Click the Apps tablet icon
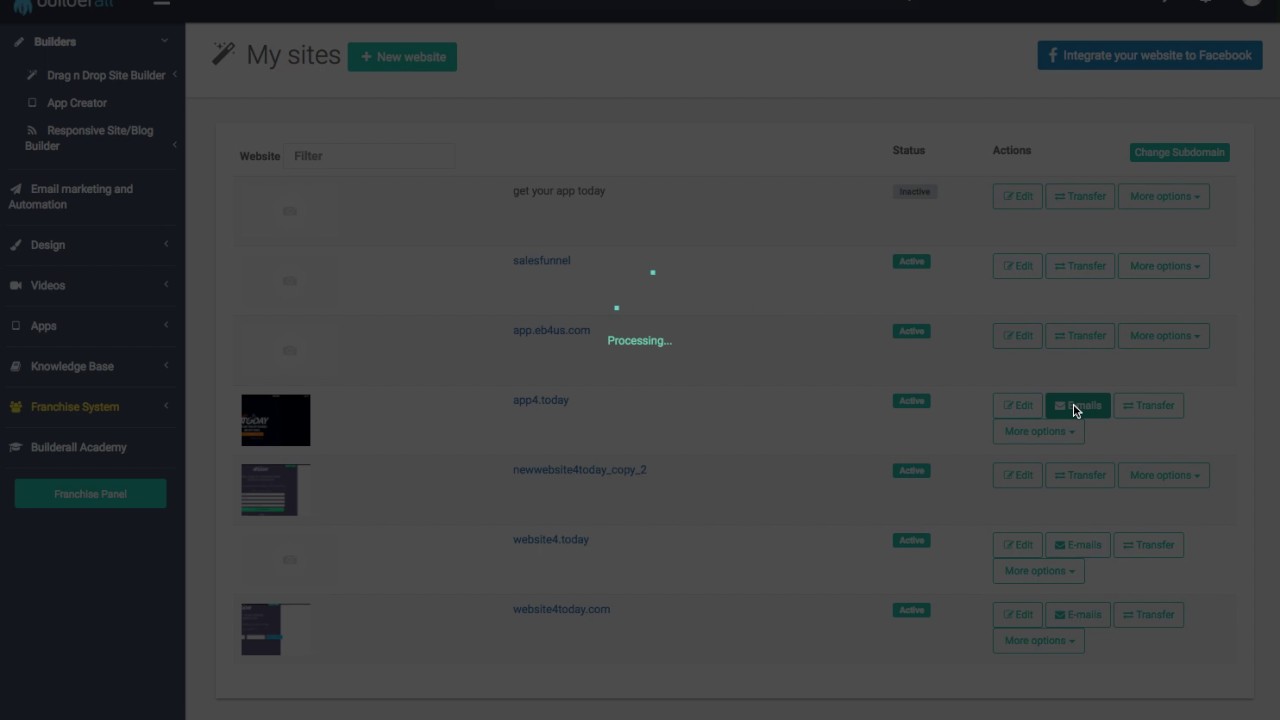The height and width of the screenshot is (720, 1280). pyautogui.click(x=16, y=326)
